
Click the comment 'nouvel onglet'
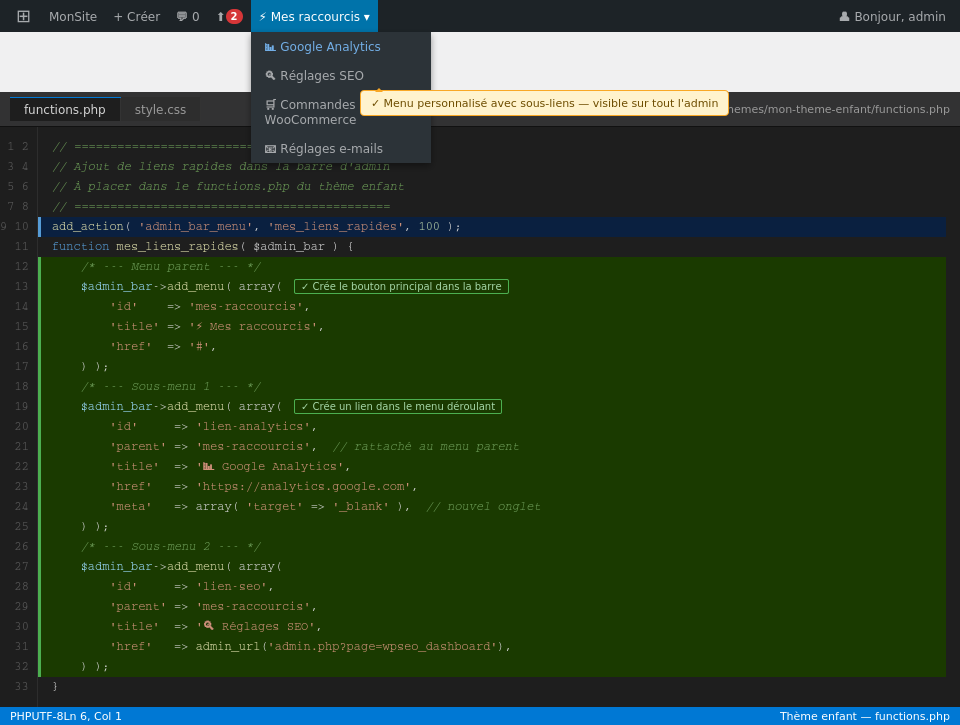pos(483,506)
